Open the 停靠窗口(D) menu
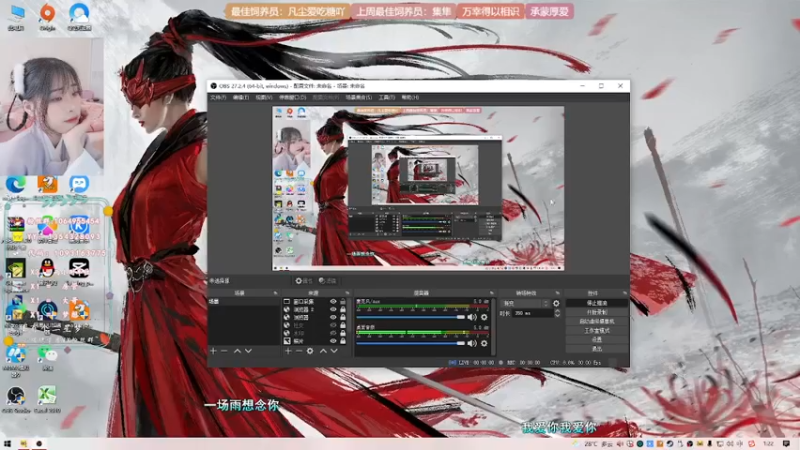The width and height of the screenshot is (800, 450). click(x=292, y=97)
